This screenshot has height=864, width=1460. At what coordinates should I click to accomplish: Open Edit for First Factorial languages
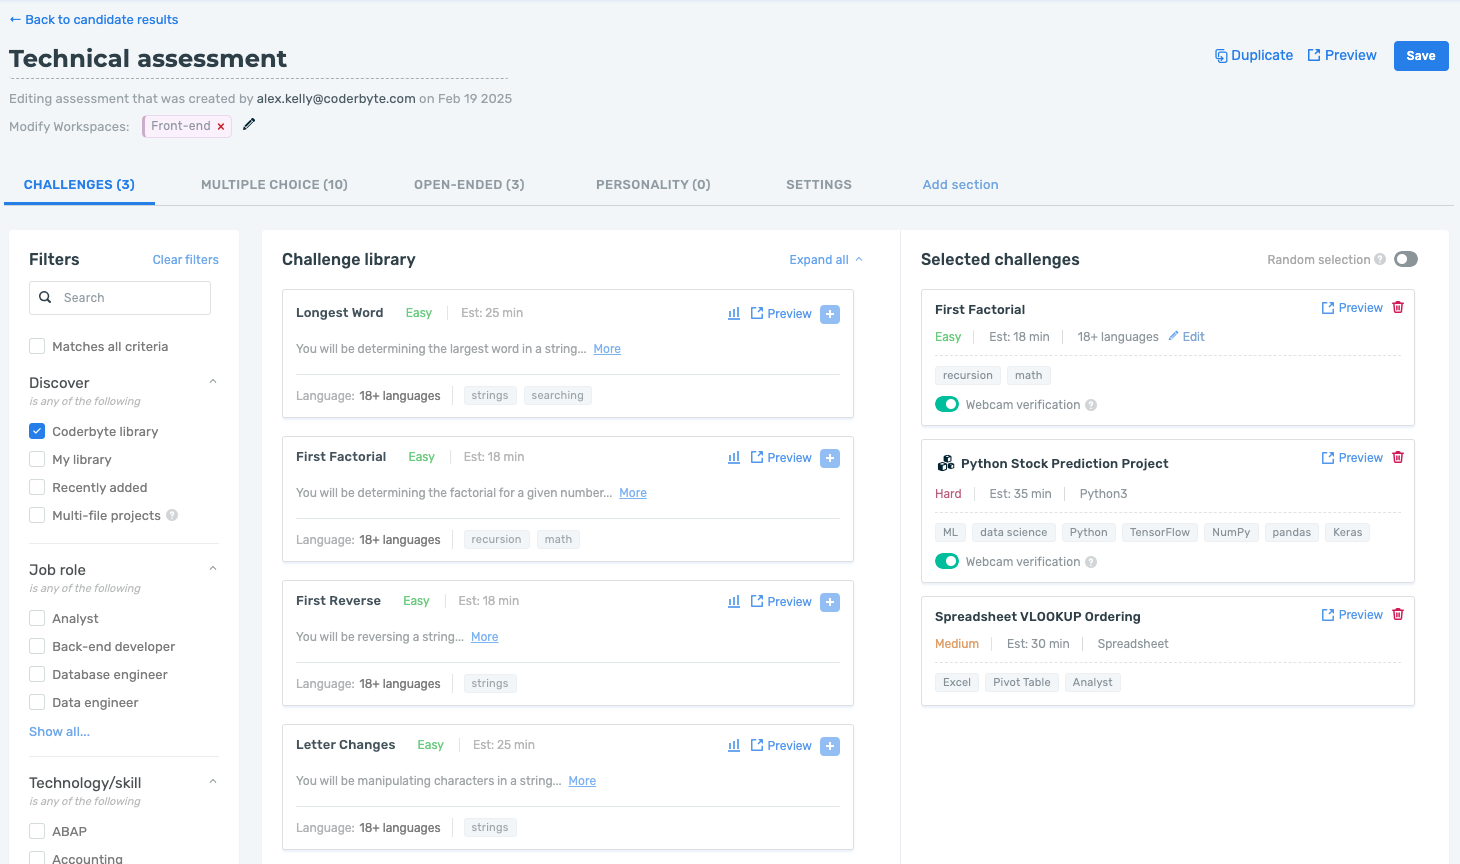(1186, 336)
